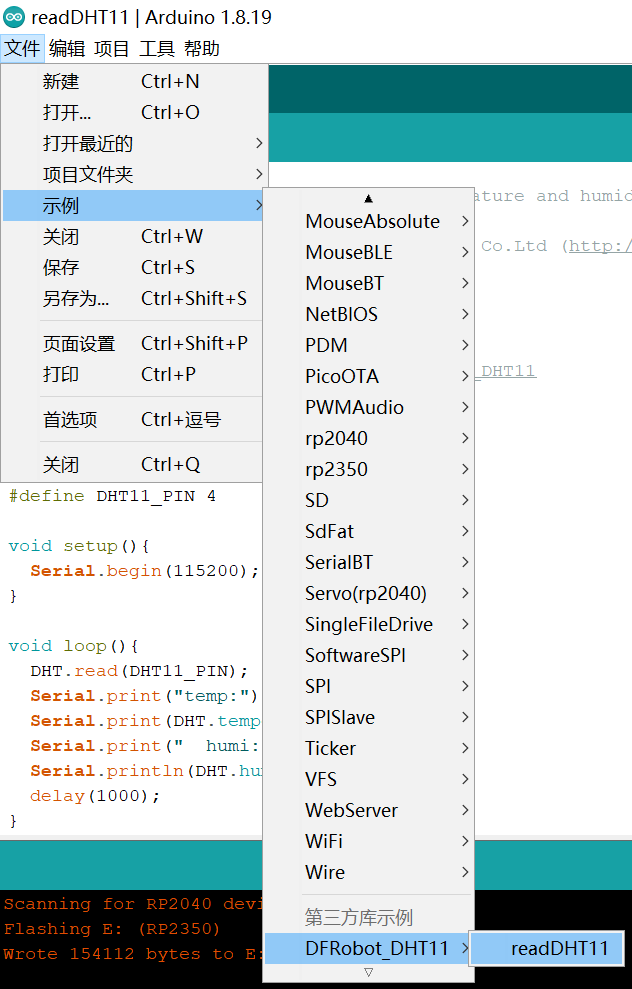
Task: Select 关闭 with Ctrl+Q shortcut
Action: (x=133, y=465)
